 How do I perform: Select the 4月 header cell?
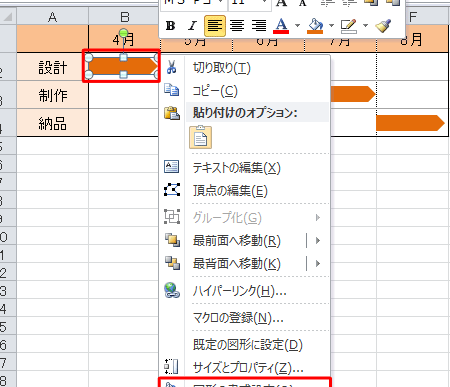click(124, 39)
